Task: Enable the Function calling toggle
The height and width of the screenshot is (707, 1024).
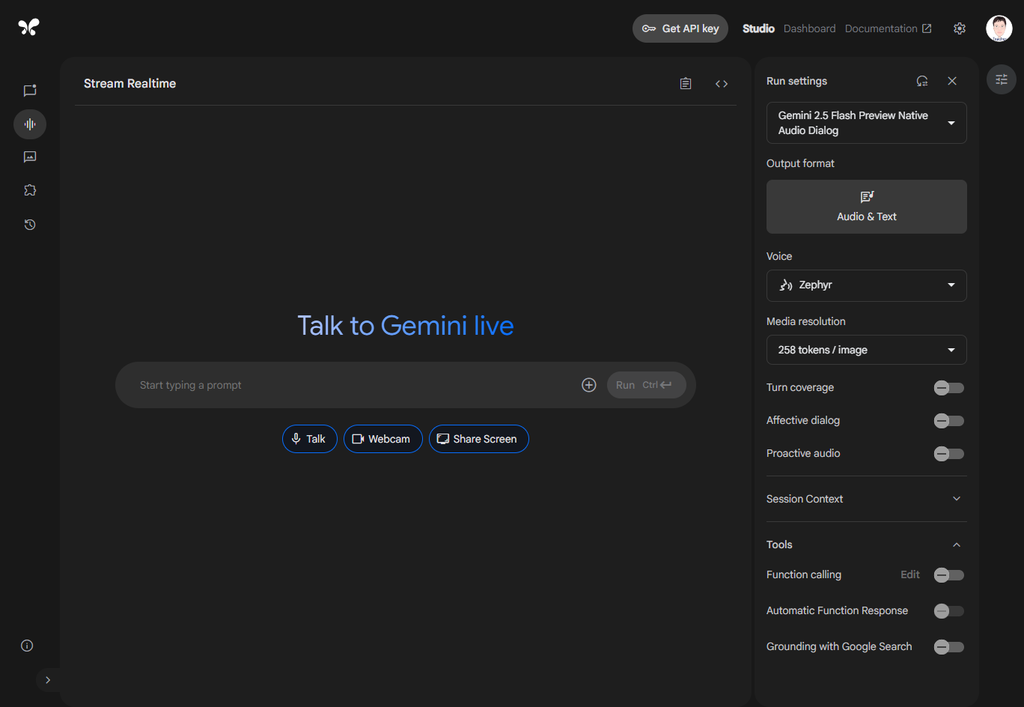Action: click(948, 575)
